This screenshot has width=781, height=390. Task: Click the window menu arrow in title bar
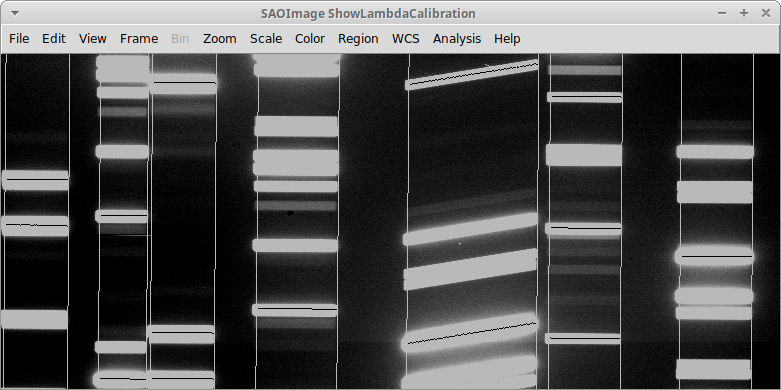(x=15, y=13)
